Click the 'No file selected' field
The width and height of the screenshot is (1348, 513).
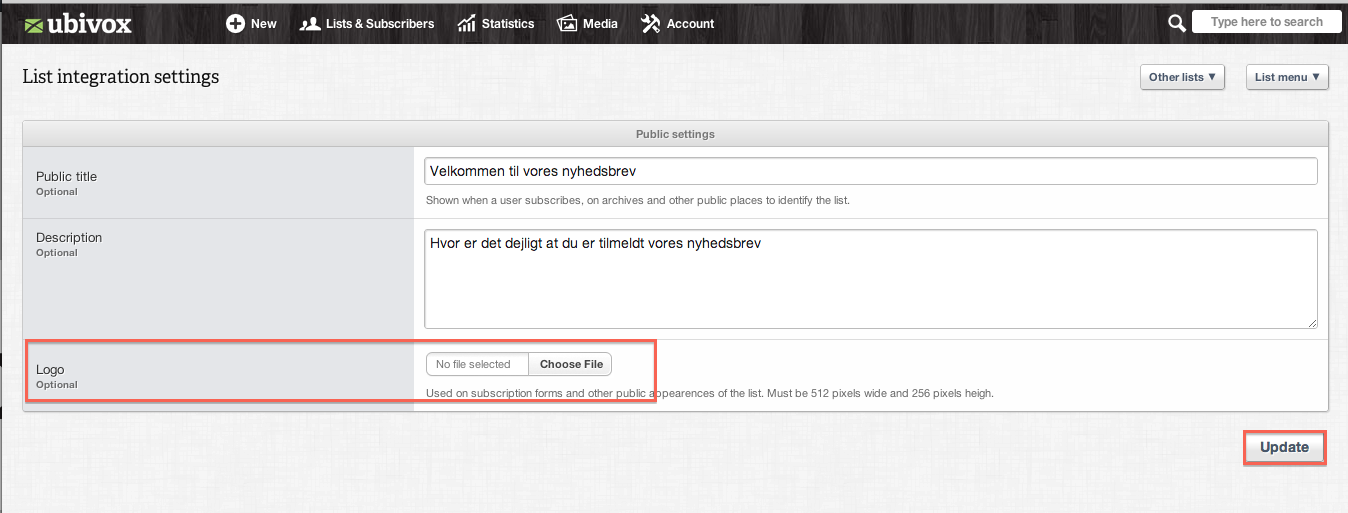477,364
